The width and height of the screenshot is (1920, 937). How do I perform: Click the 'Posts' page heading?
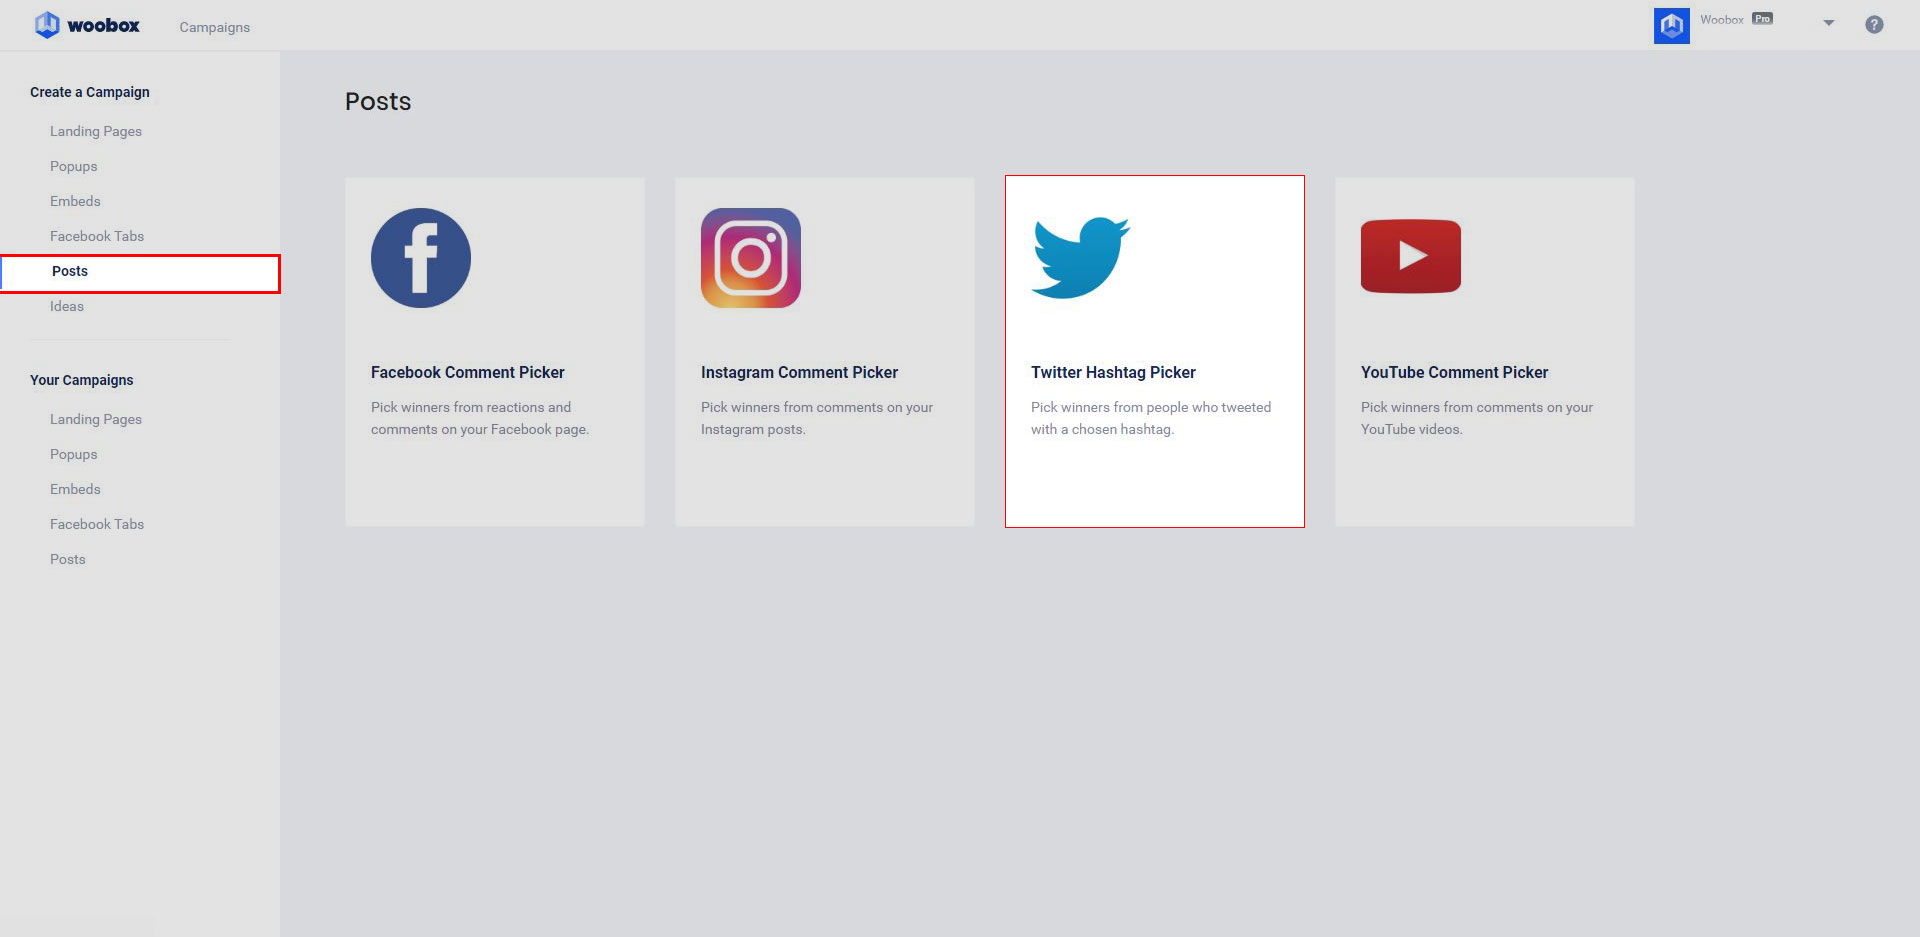coord(378,101)
